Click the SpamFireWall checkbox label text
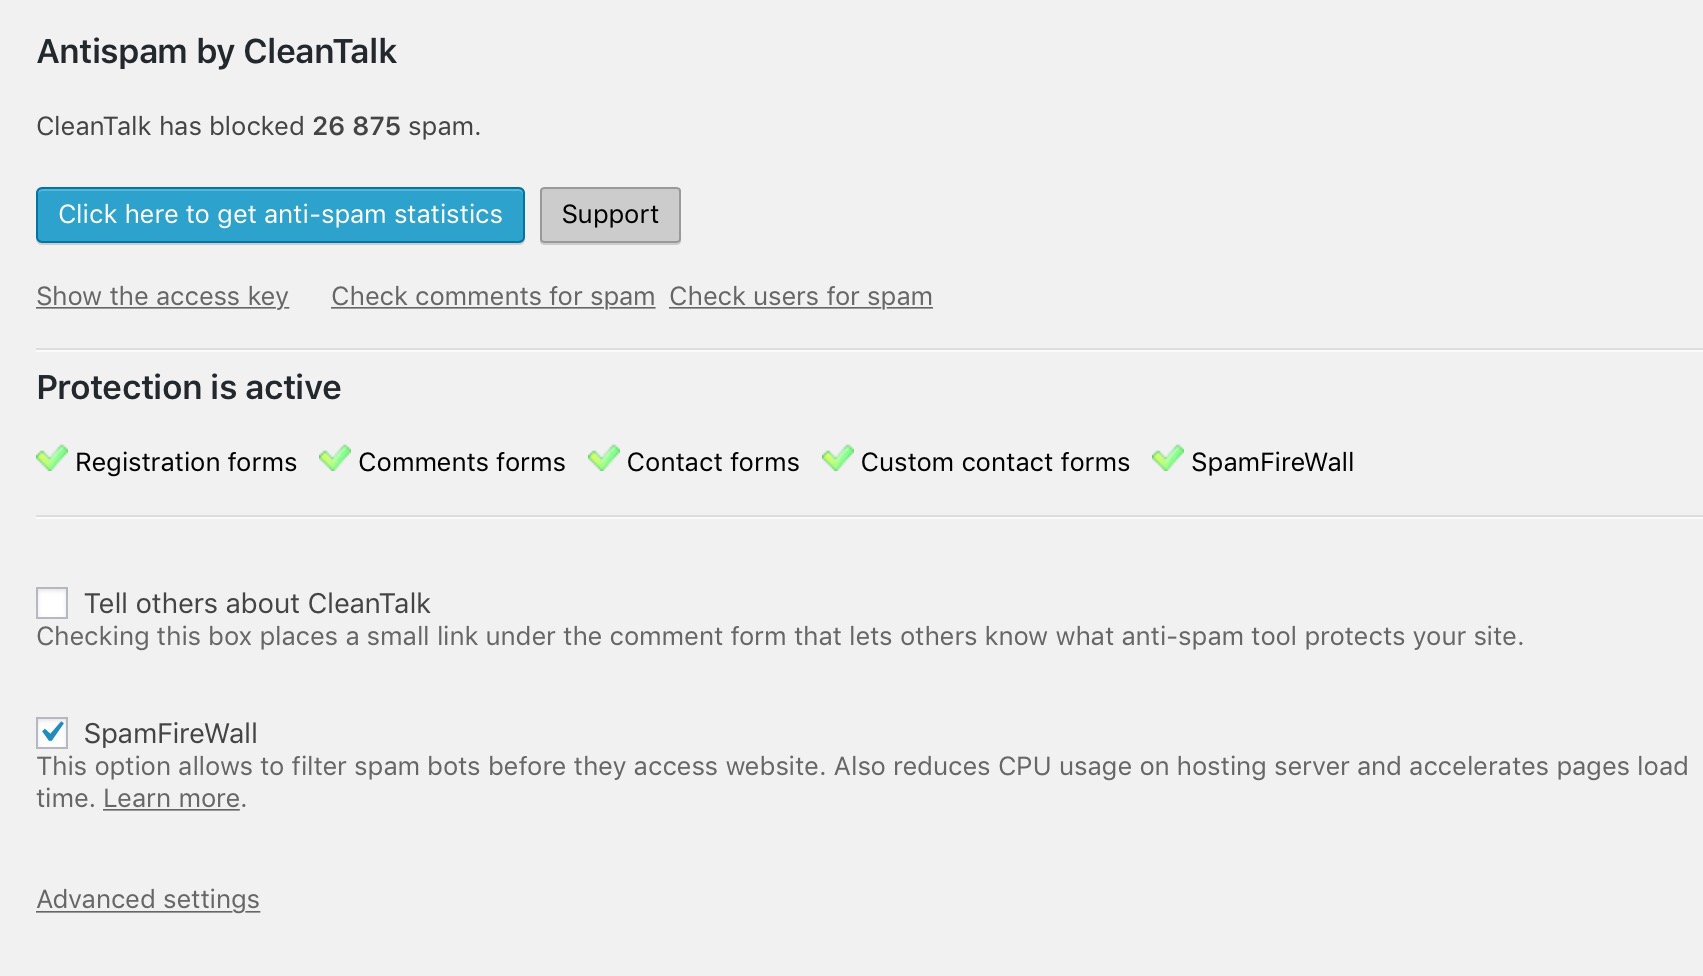This screenshot has height=976, width=1703. [171, 733]
